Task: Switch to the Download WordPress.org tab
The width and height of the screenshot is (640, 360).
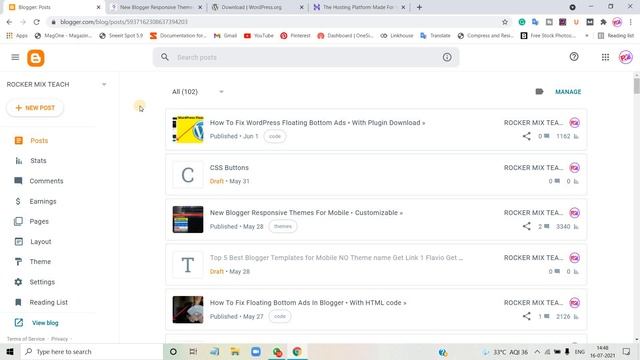Action: (x=258, y=7)
